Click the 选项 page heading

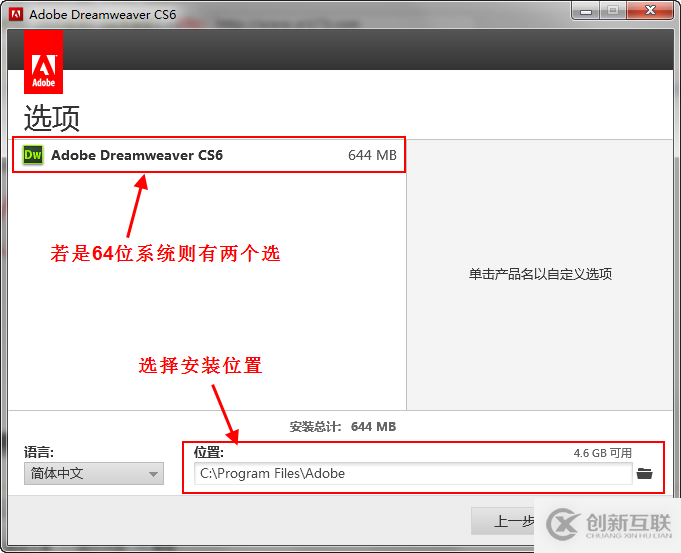point(51,118)
